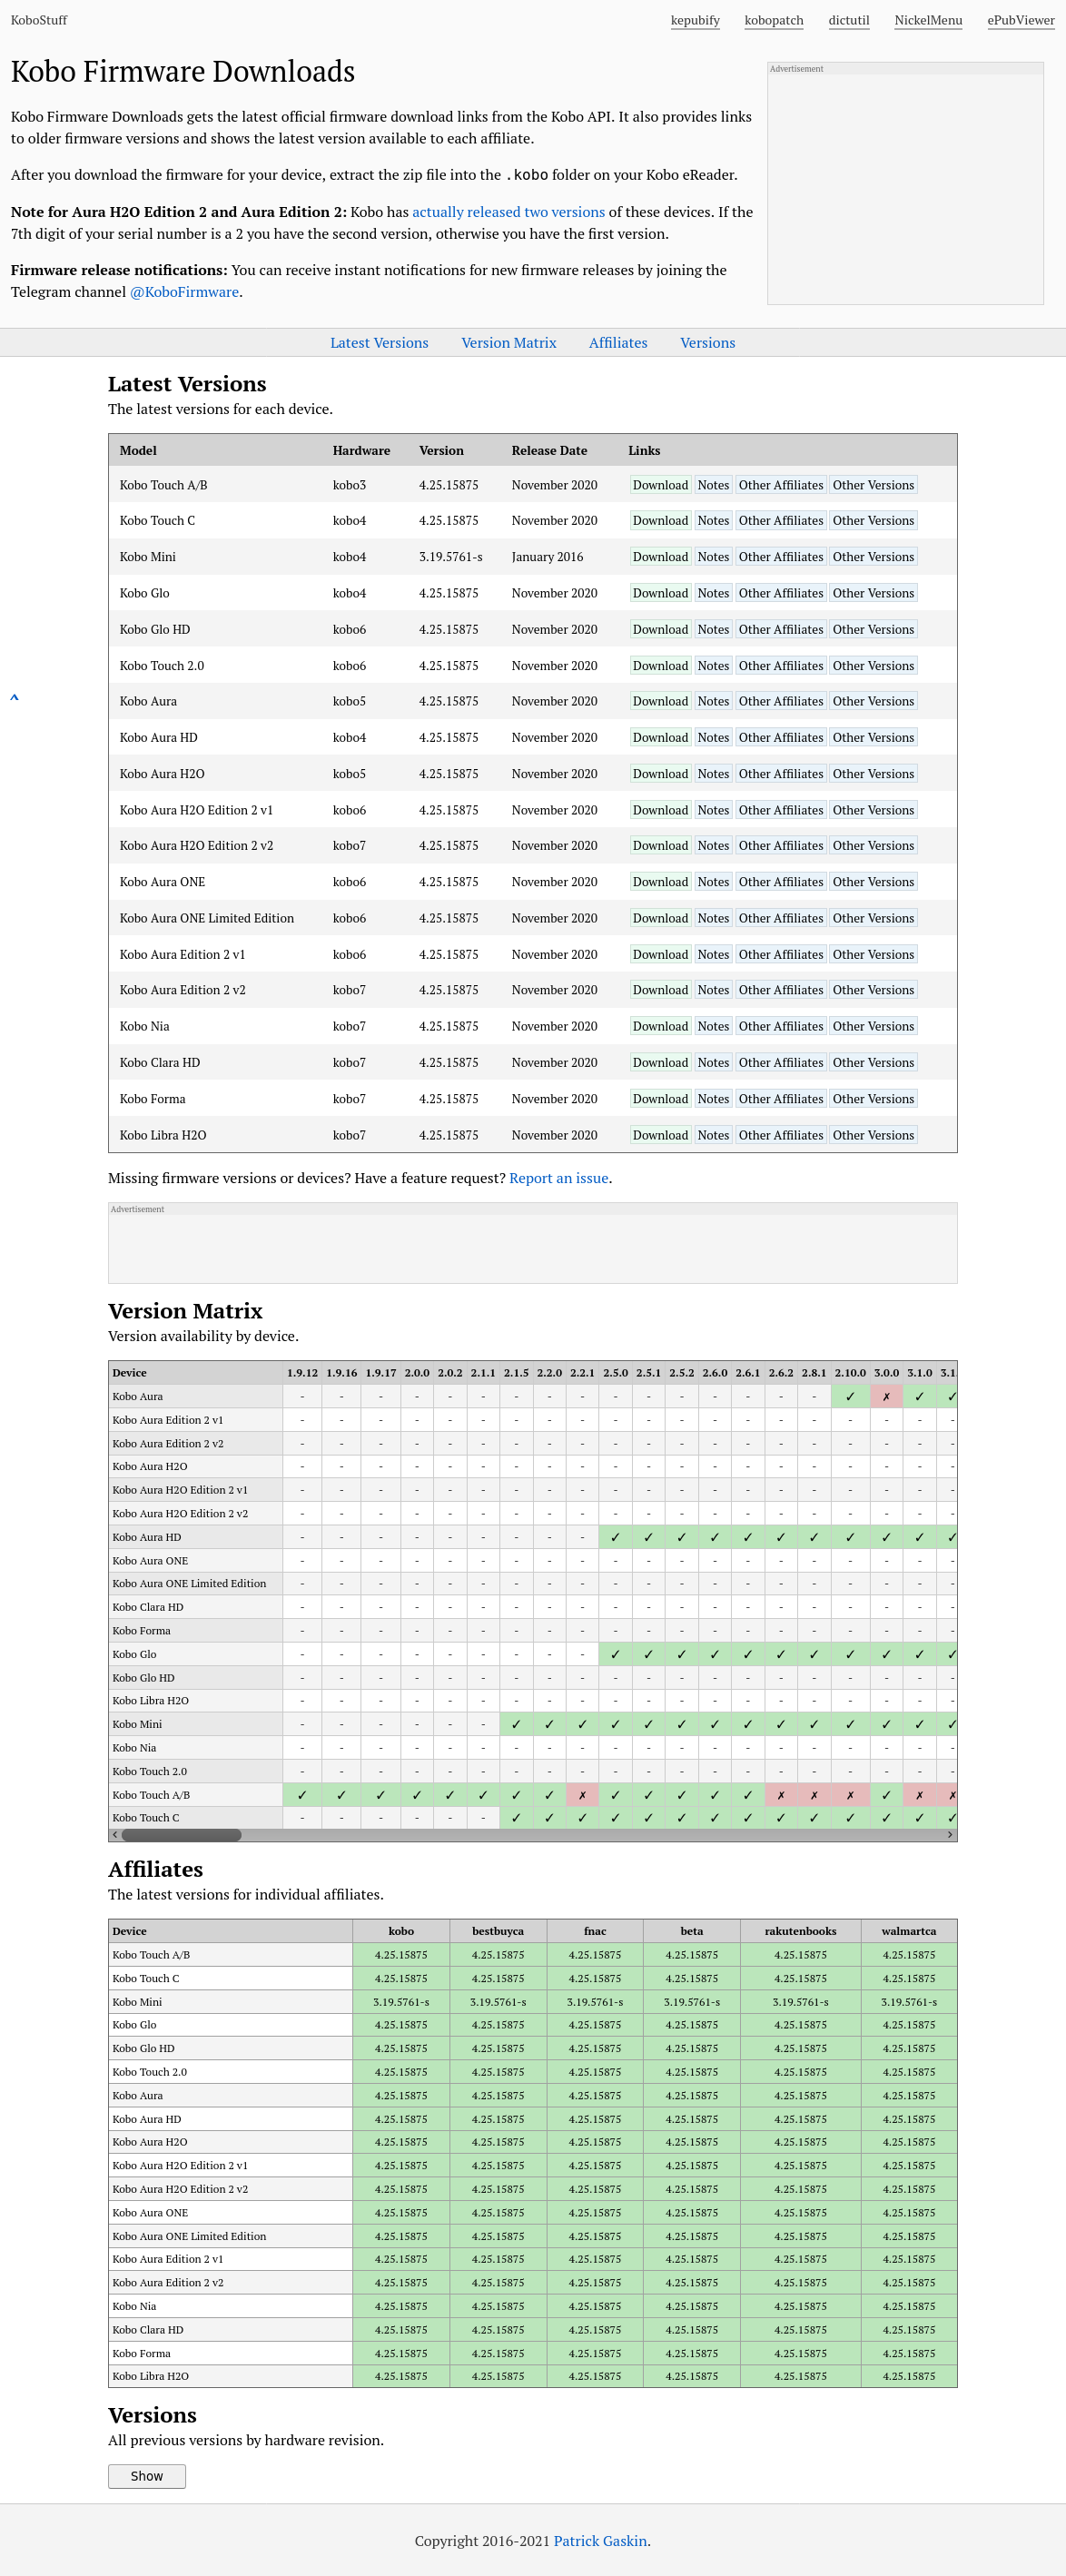Click Kobo Mini kobo affiliate 3.19.5761-s cell

coord(401,2002)
